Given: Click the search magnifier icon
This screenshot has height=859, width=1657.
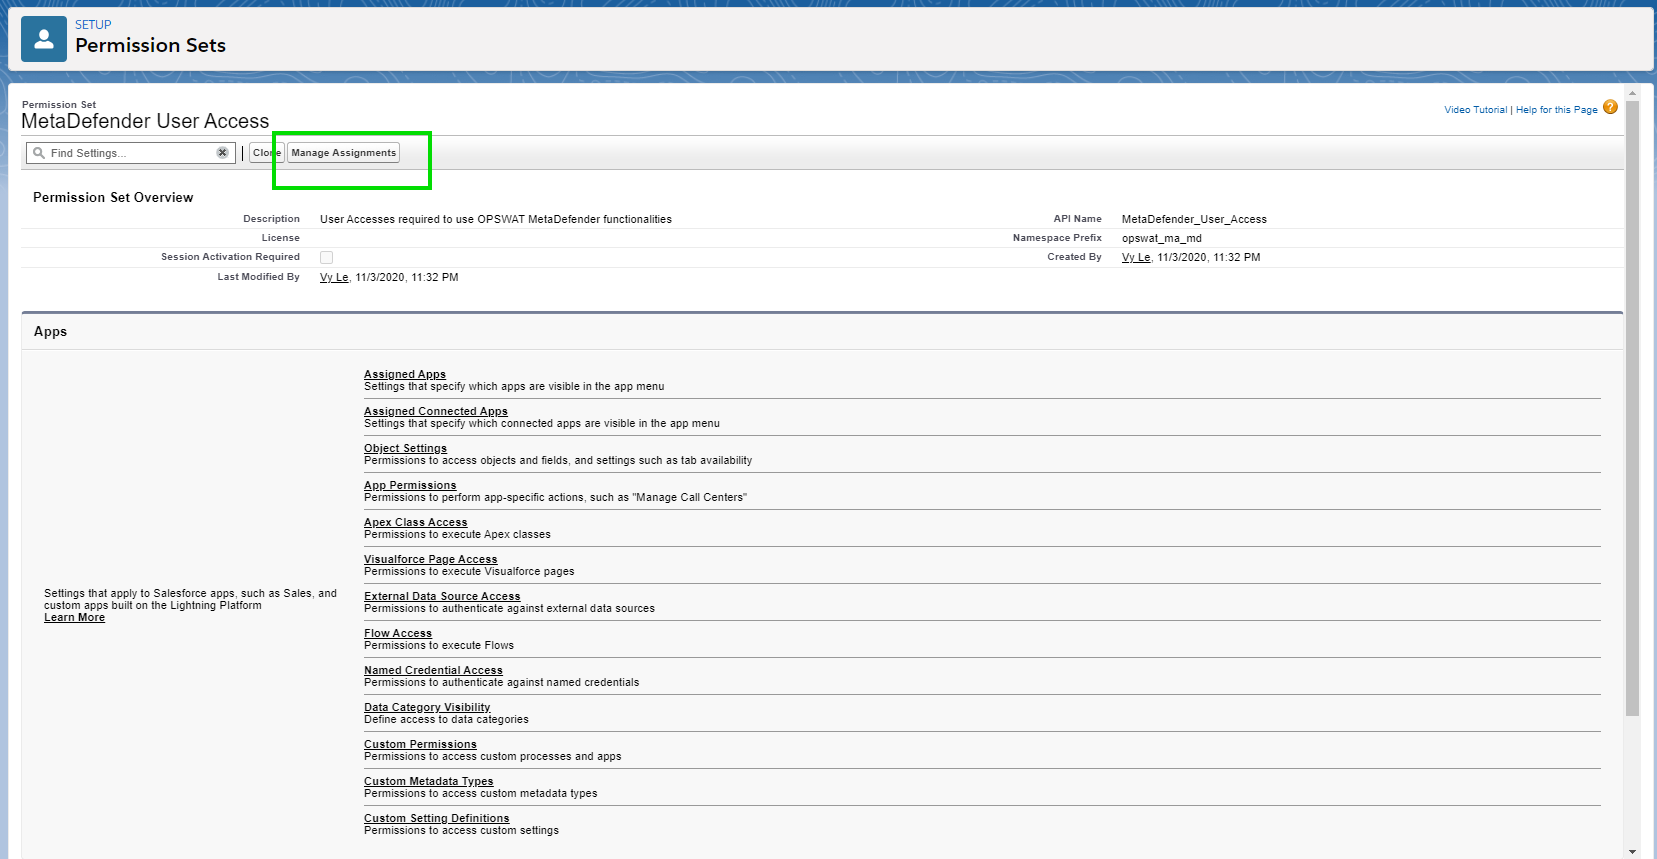Looking at the screenshot, I should (39, 153).
